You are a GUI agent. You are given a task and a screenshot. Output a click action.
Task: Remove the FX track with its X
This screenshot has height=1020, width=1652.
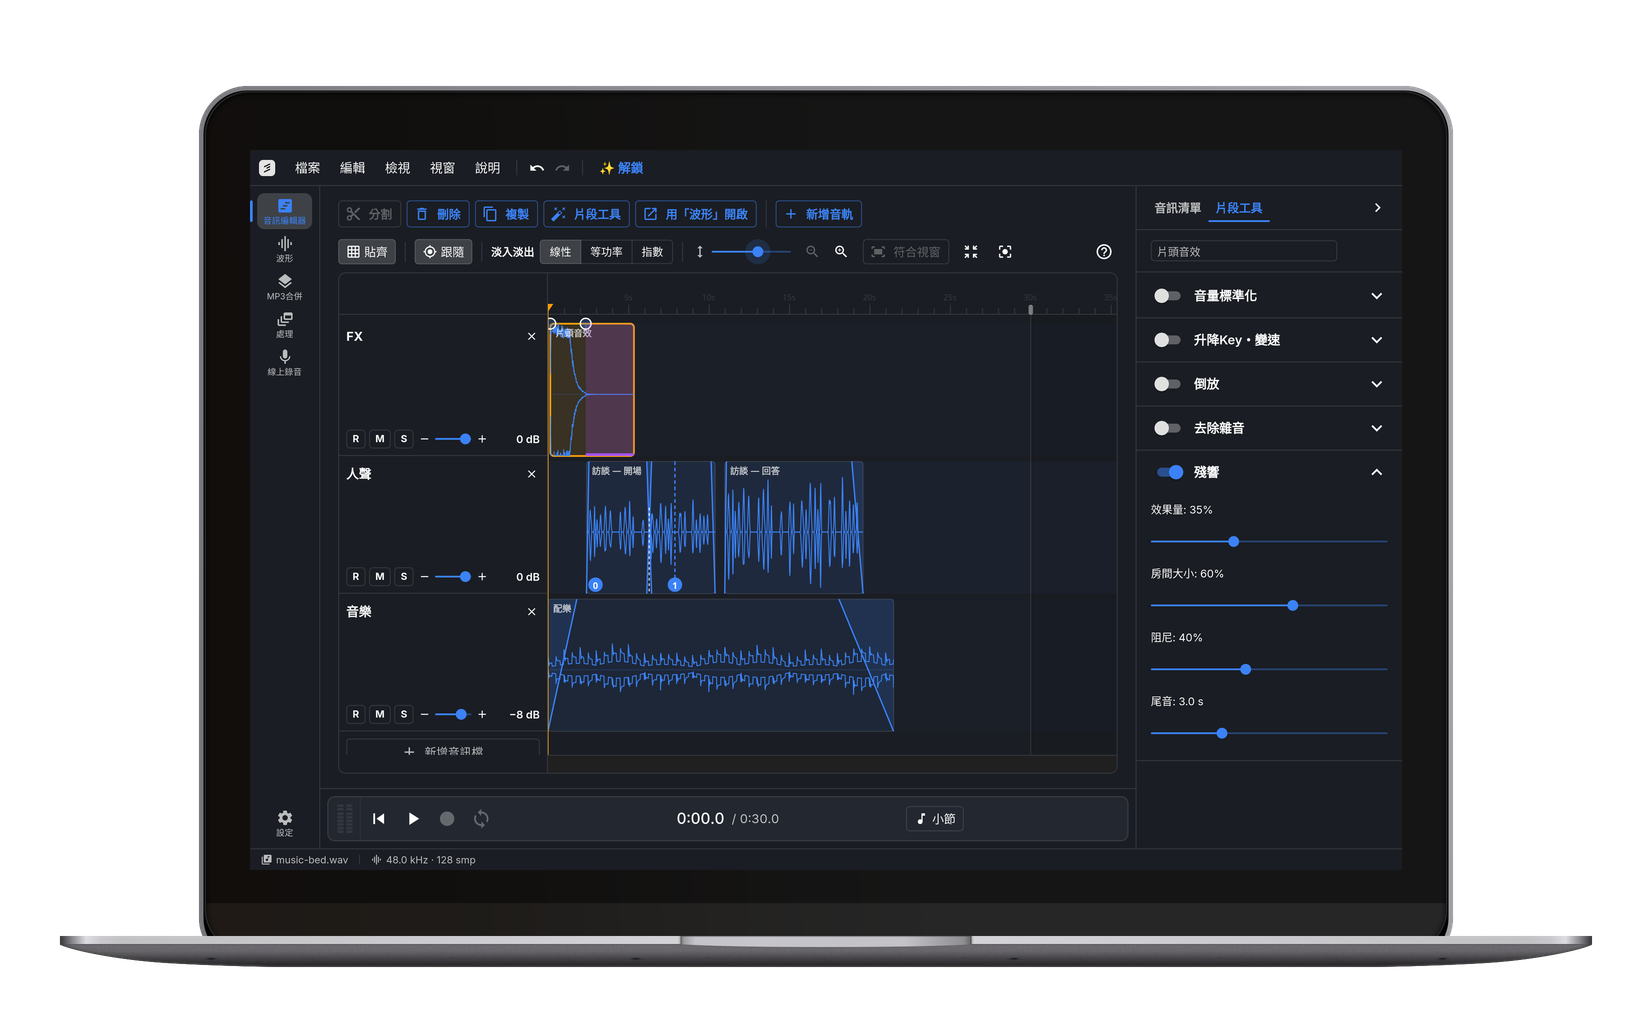[x=532, y=337]
